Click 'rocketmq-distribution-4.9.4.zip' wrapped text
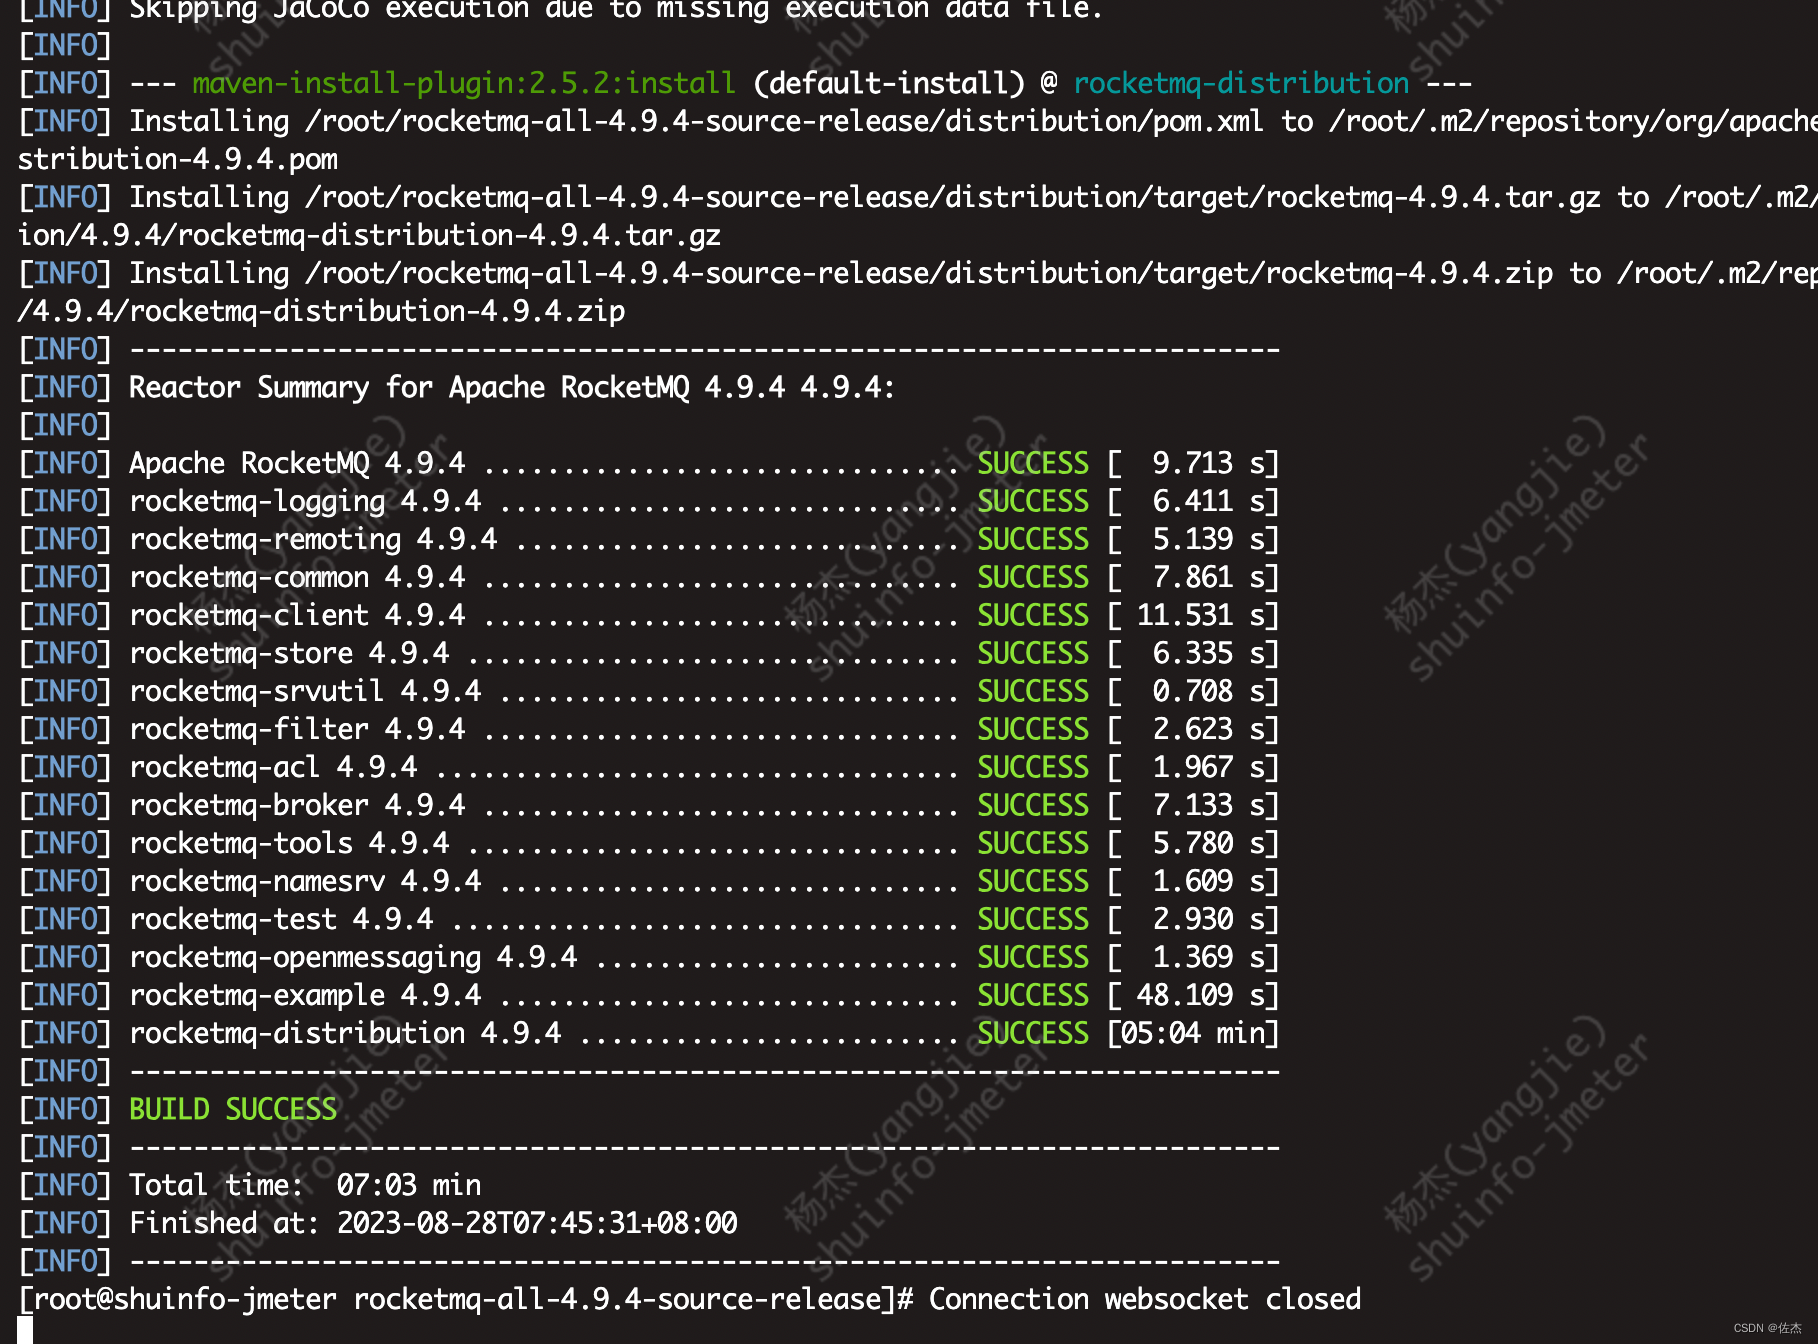Image resolution: width=1818 pixels, height=1344 pixels. pos(377,311)
